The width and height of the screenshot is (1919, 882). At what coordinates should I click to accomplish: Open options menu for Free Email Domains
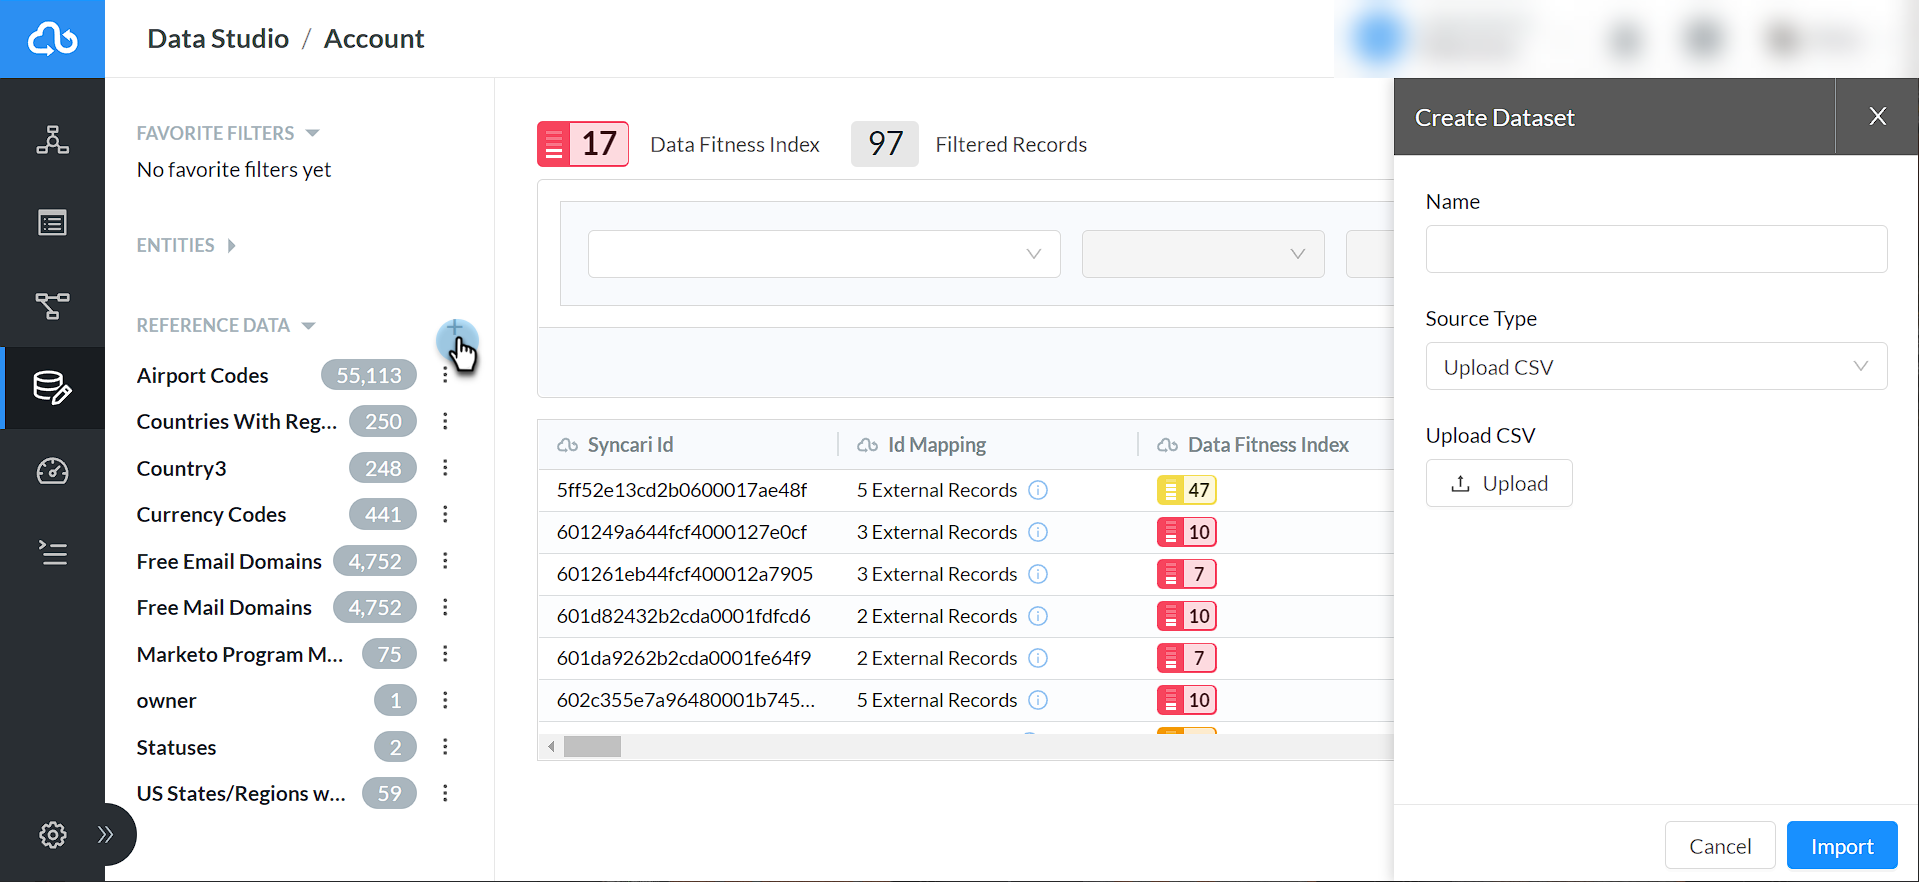[445, 561]
